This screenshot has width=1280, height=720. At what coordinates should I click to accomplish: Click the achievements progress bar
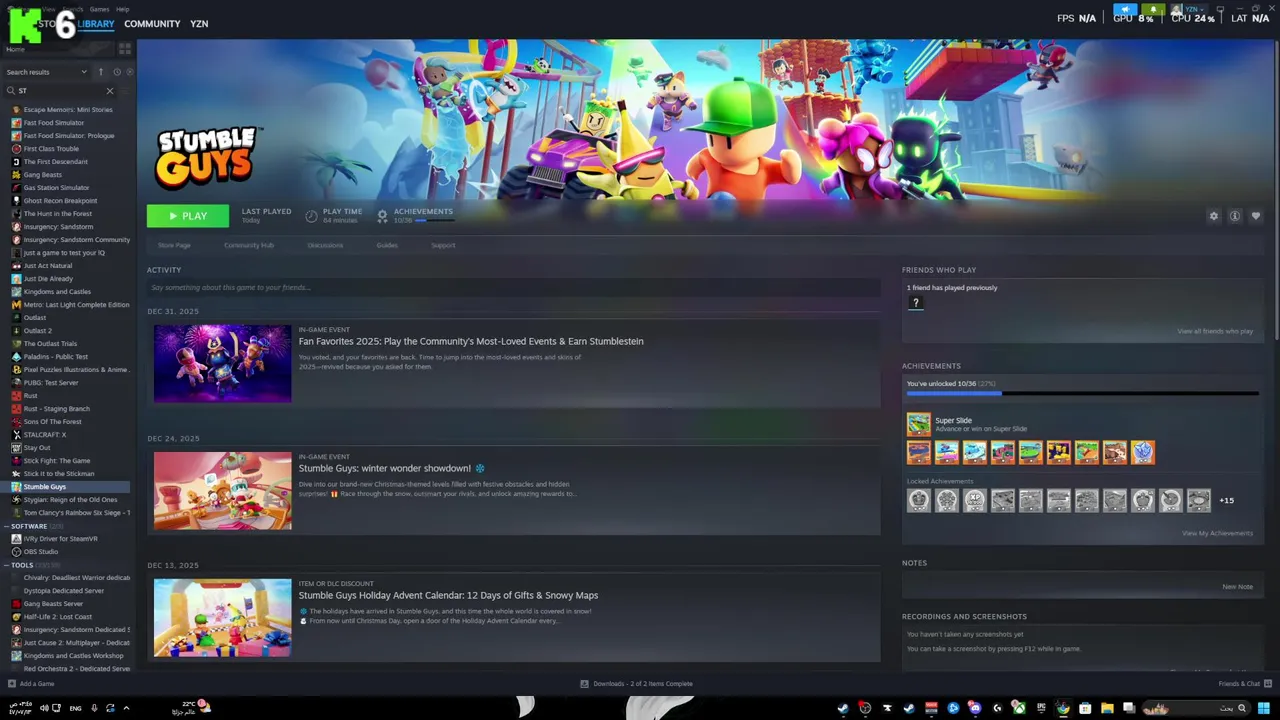(x=1081, y=393)
